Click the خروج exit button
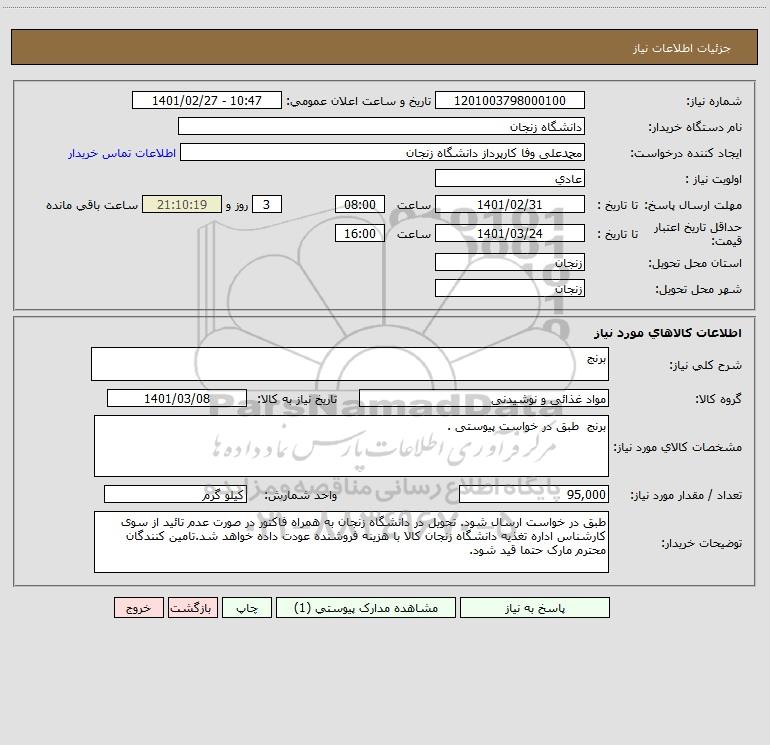770x745 pixels. (138, 607)
